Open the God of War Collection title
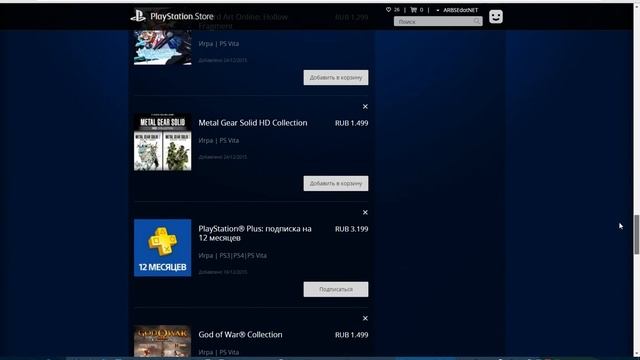 240,335
